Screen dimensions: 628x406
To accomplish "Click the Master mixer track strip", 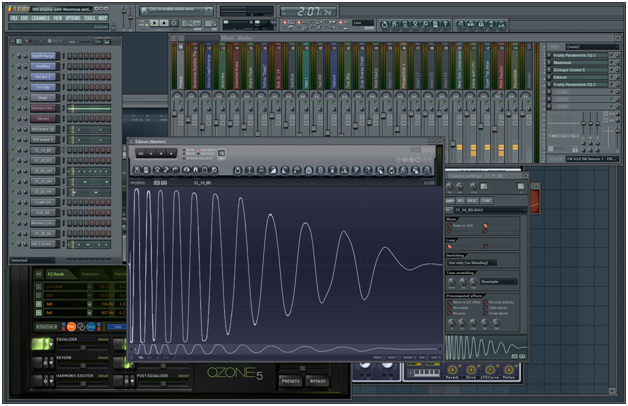I will coord(180,66).
